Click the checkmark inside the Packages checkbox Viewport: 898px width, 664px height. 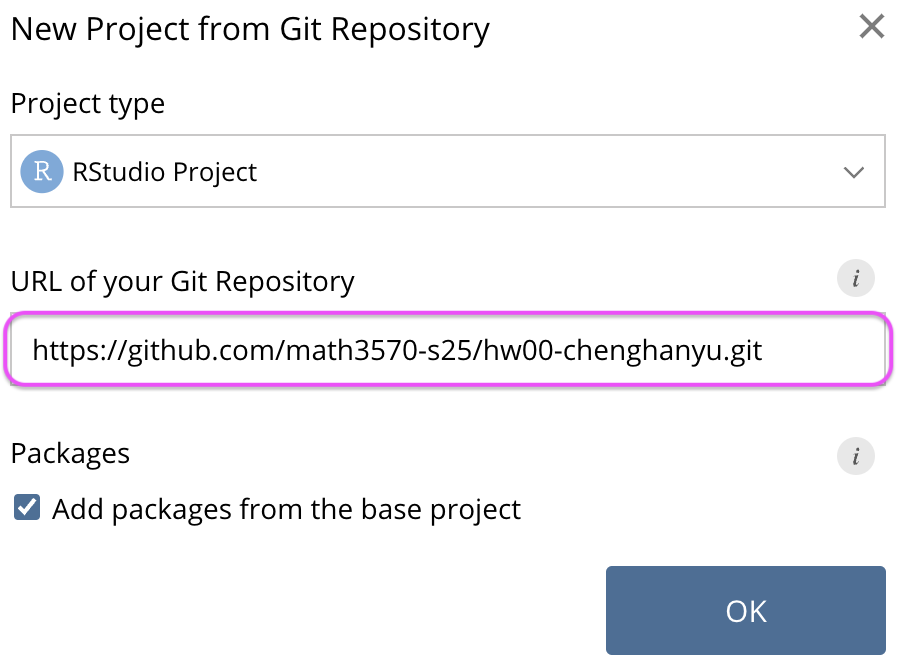click(x=27, y=508)
